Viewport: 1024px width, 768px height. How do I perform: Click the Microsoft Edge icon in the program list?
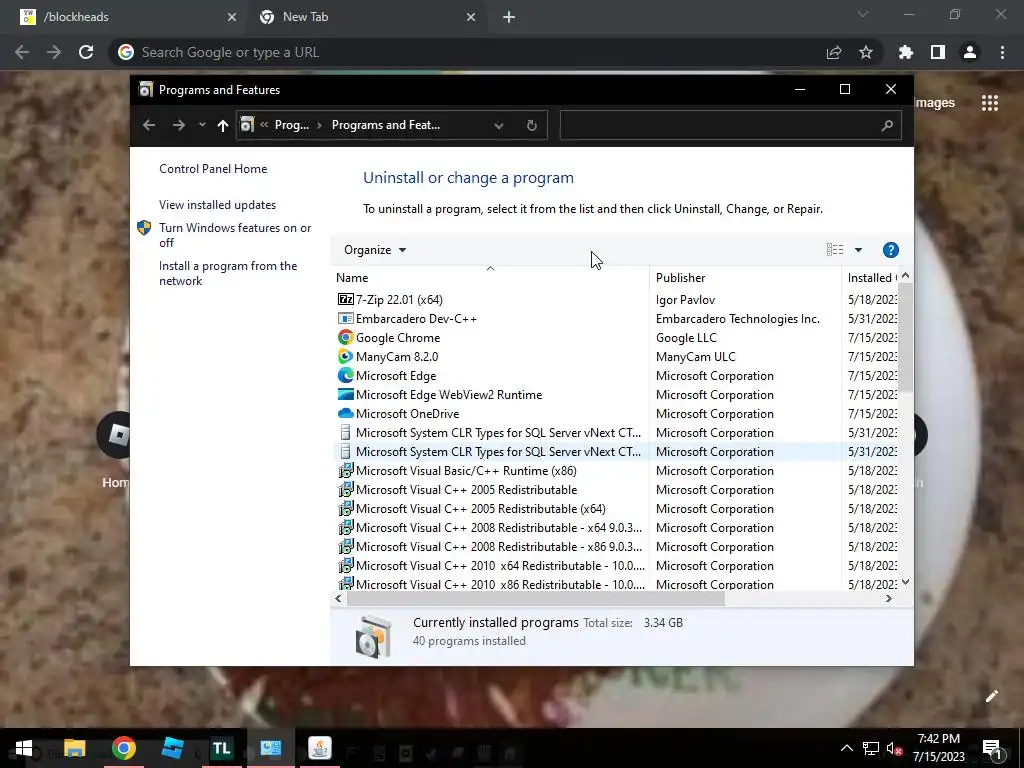(345, 376)
